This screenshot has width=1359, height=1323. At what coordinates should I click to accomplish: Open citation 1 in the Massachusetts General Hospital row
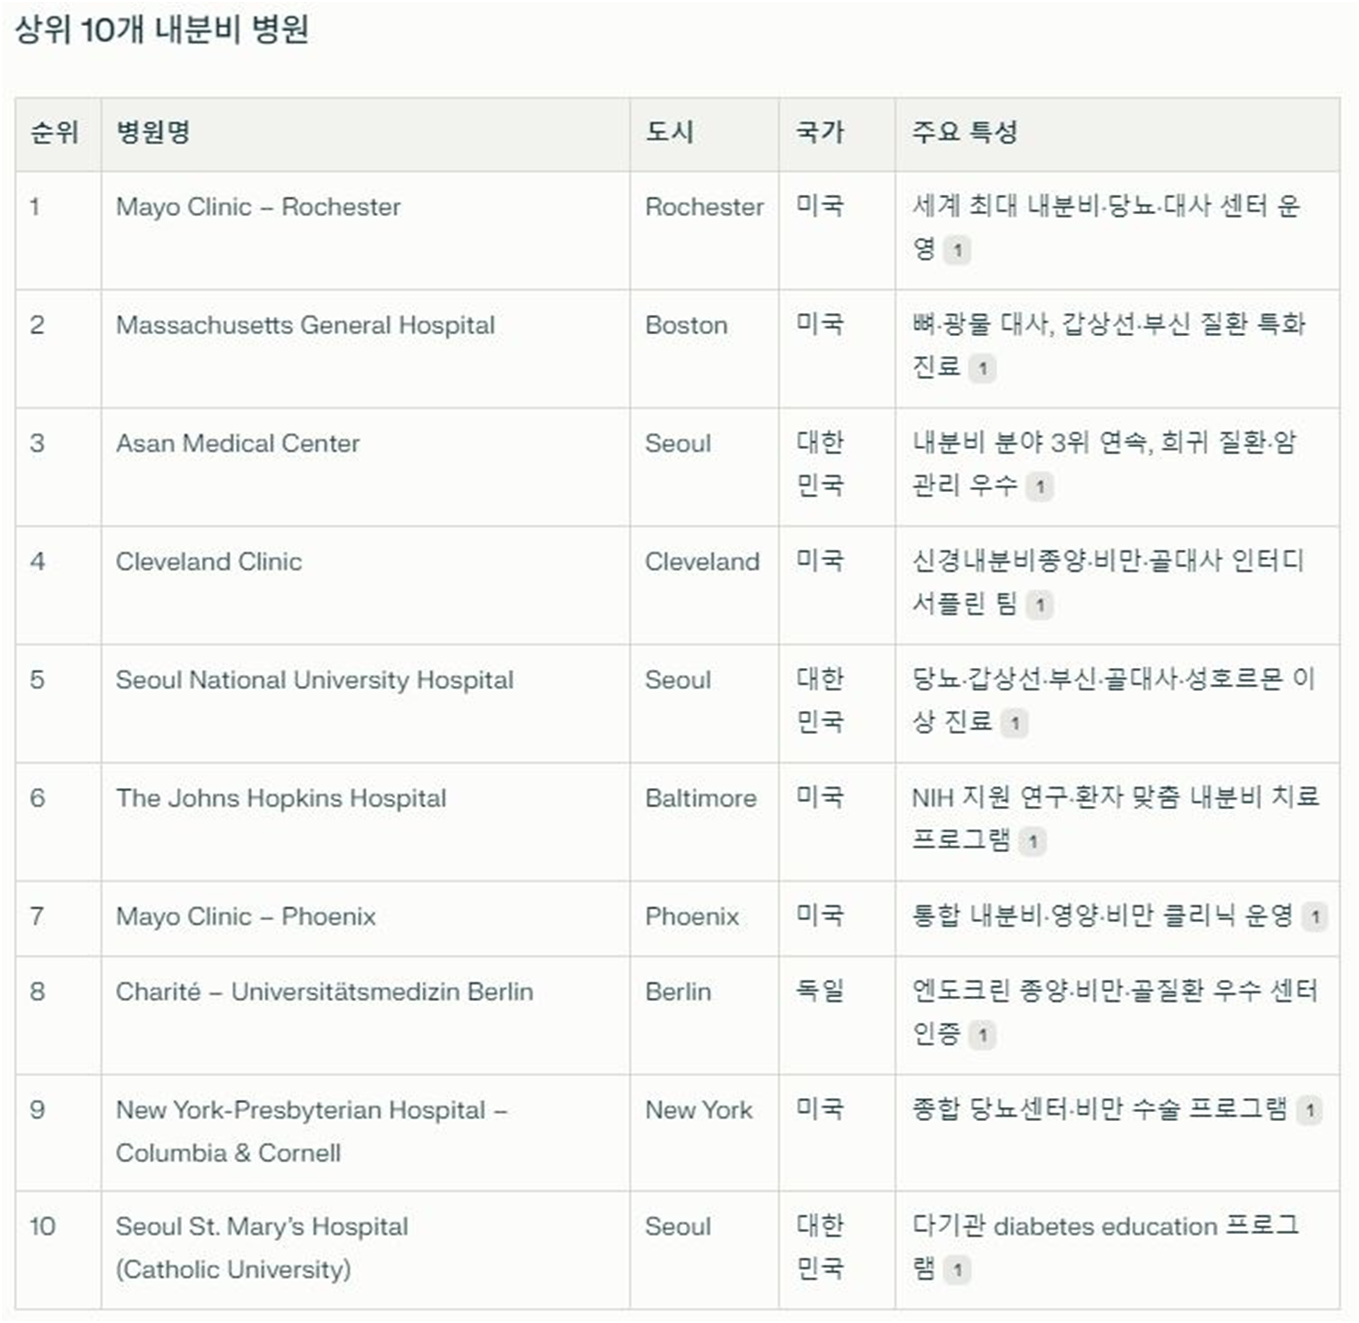(x=982, y=368)
